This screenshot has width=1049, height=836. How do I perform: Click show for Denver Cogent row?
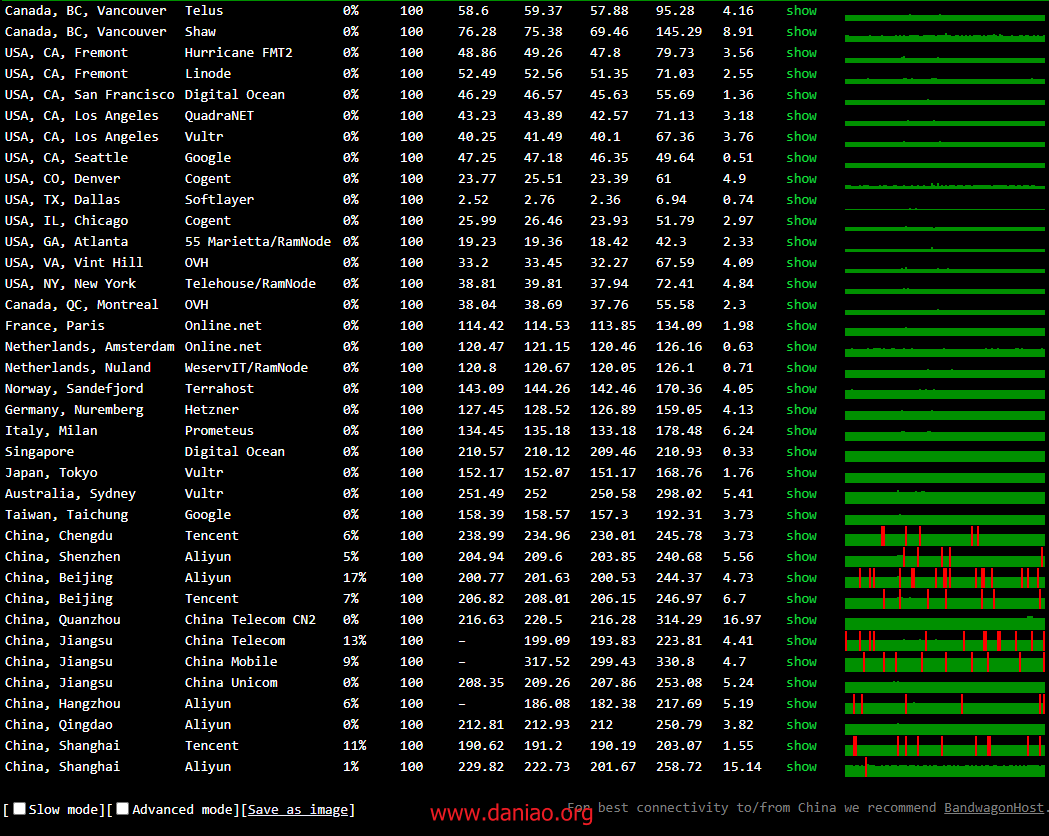tap(801, 179)
